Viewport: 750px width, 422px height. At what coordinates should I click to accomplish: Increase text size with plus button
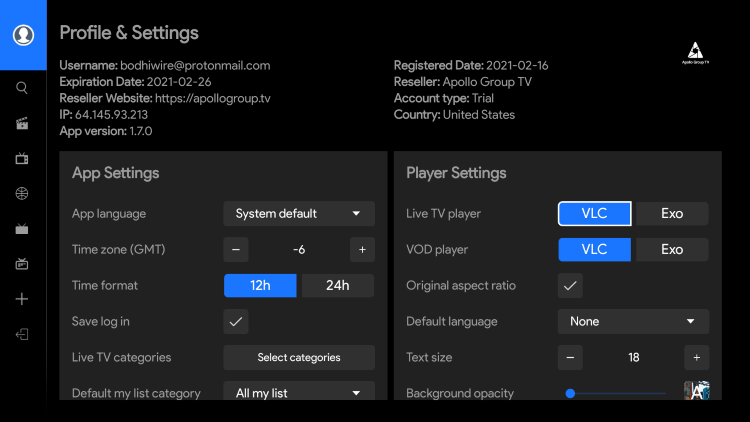696,357
